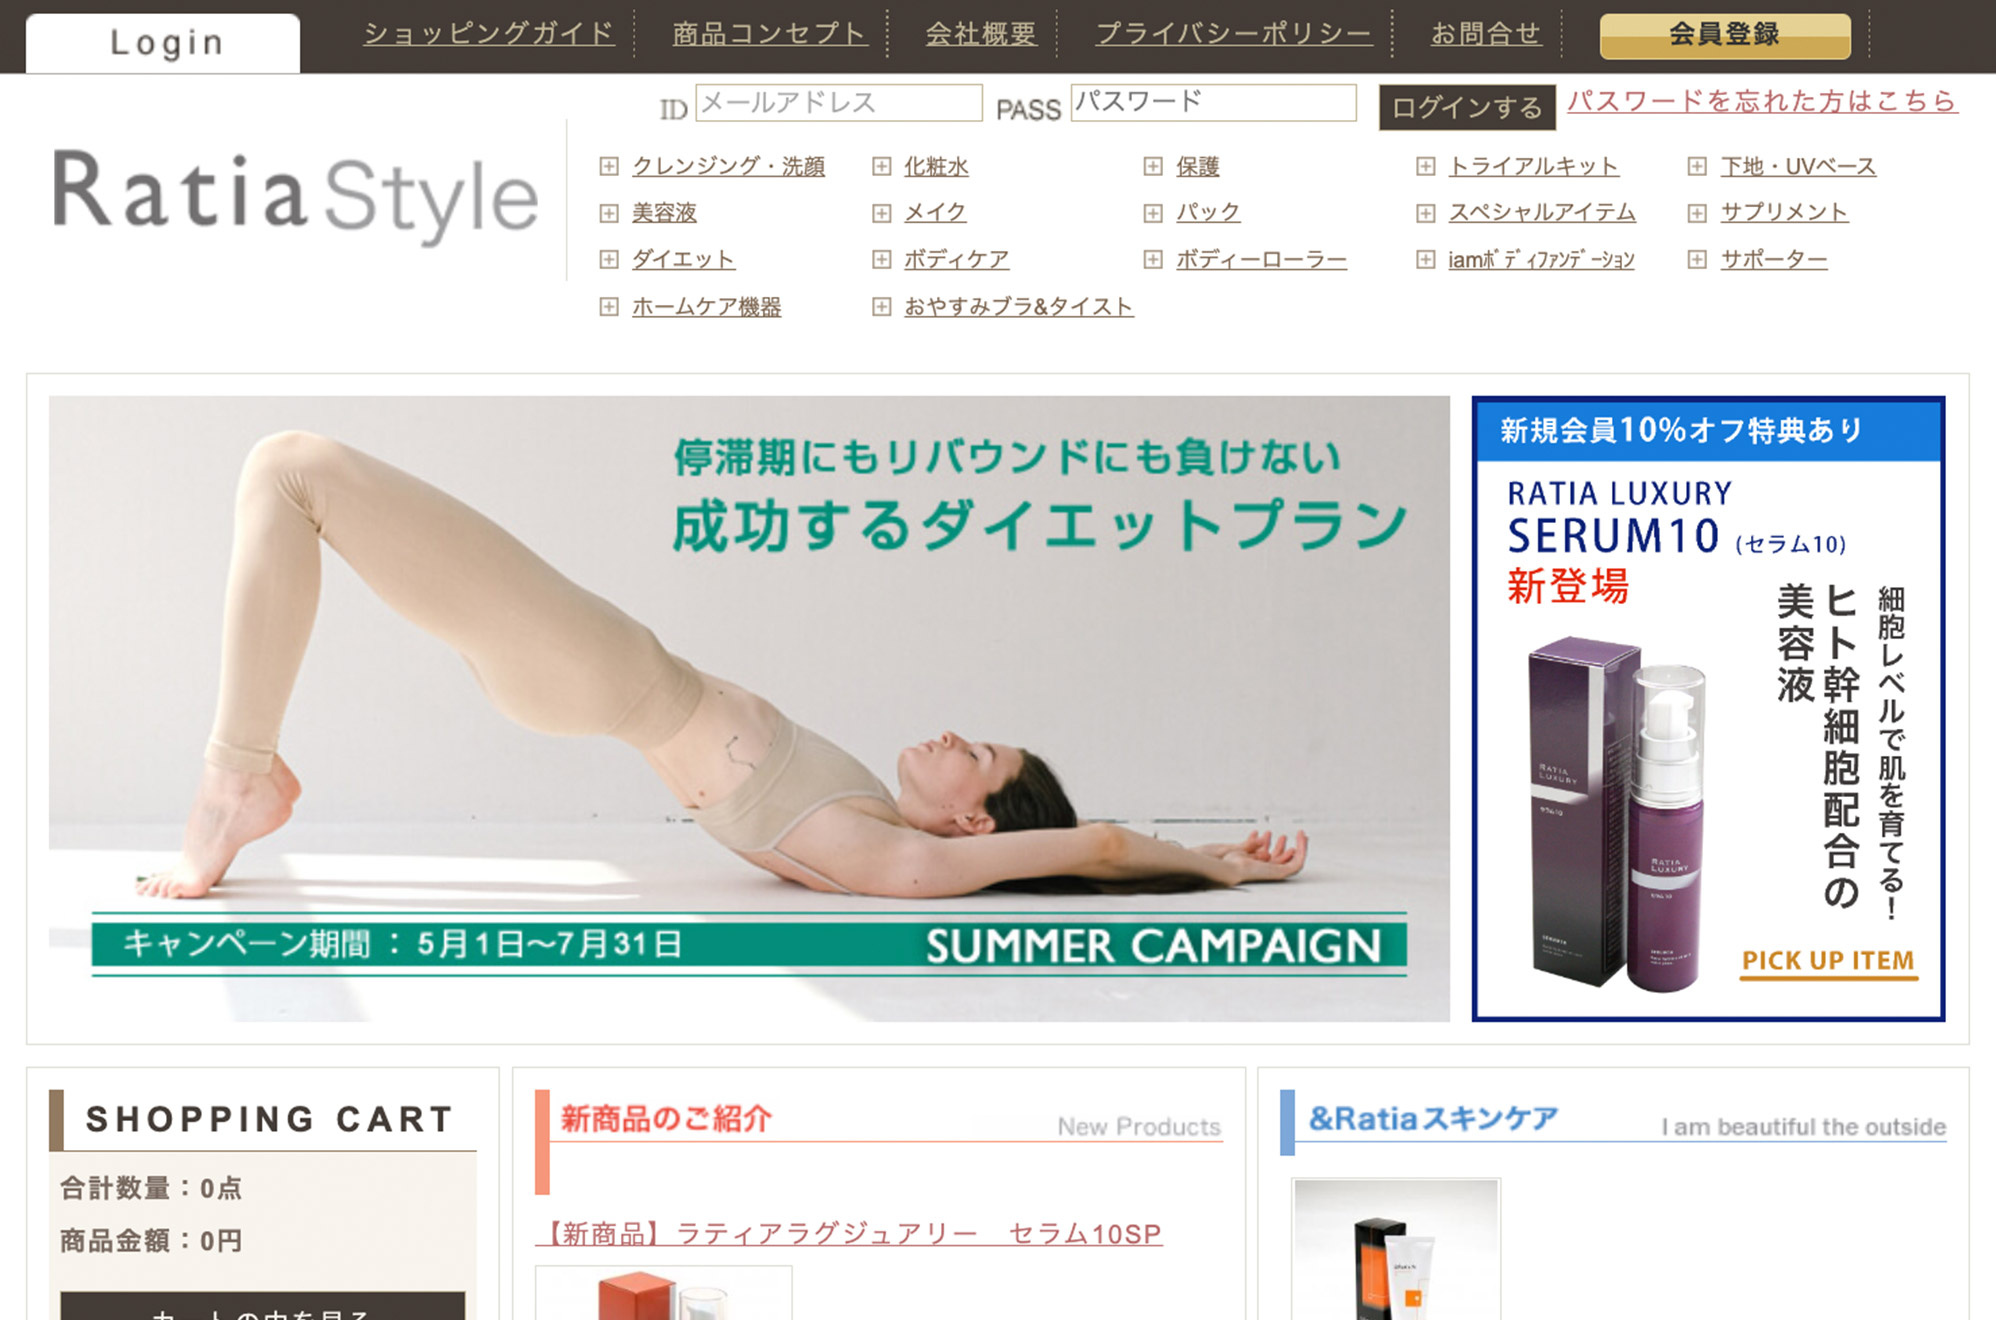Click the plus icon beside 美容液
Screen dimensions: 1996x1320
tap(608, 213)
